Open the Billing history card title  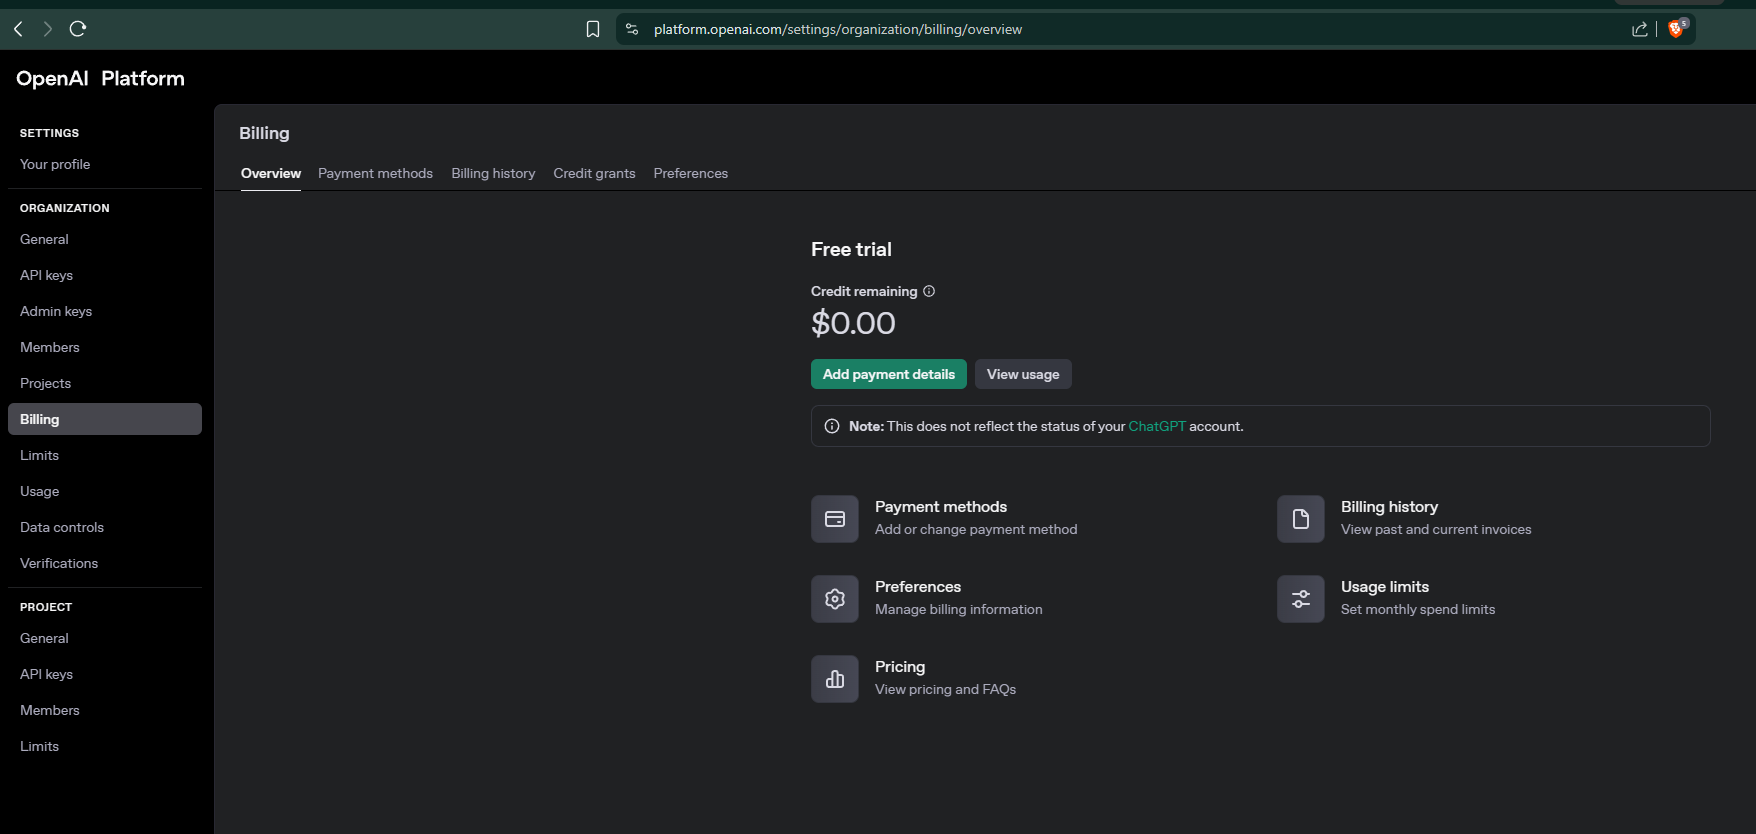pos(1389,507)
